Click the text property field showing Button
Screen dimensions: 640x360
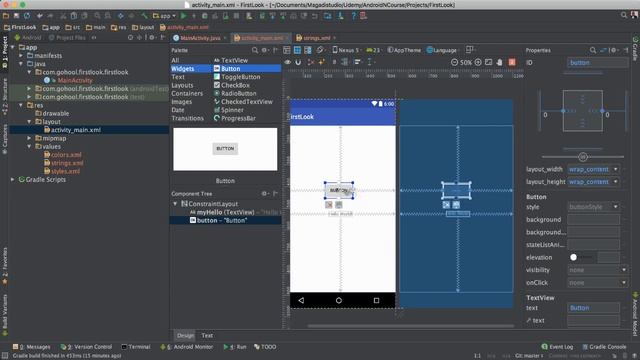click(593, 308)
